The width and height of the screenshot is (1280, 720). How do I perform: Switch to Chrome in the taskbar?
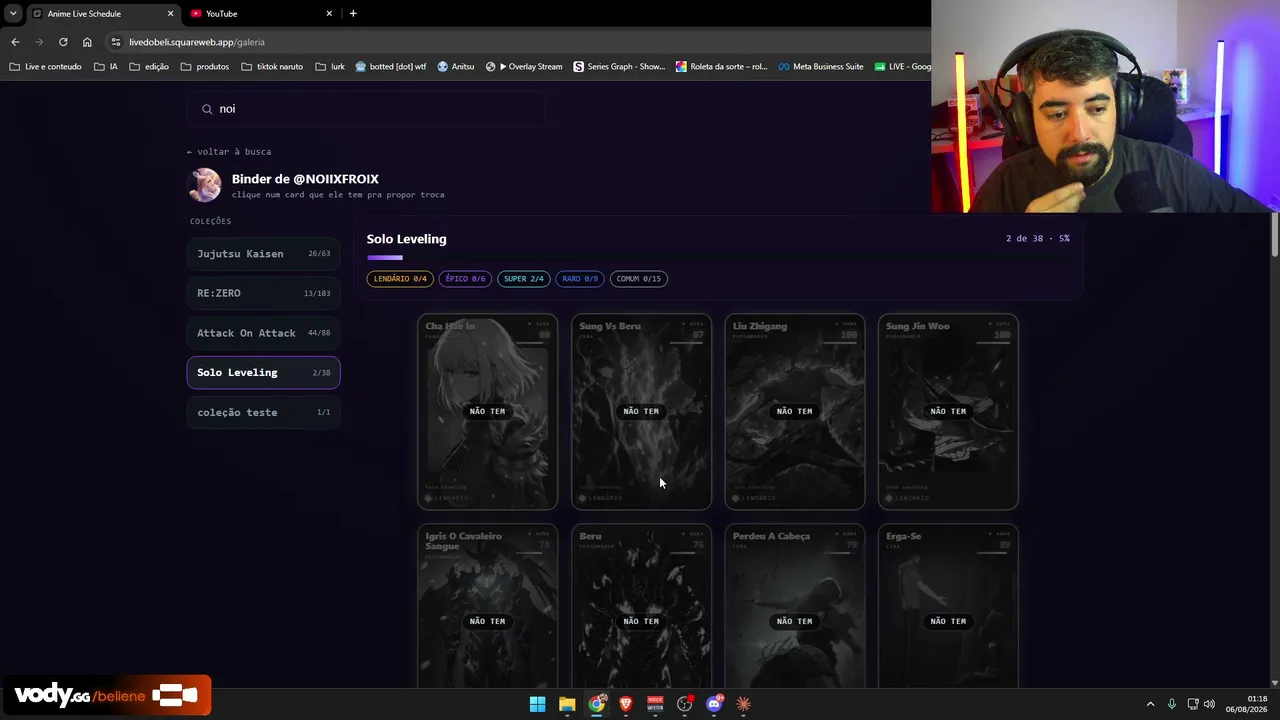597,704
